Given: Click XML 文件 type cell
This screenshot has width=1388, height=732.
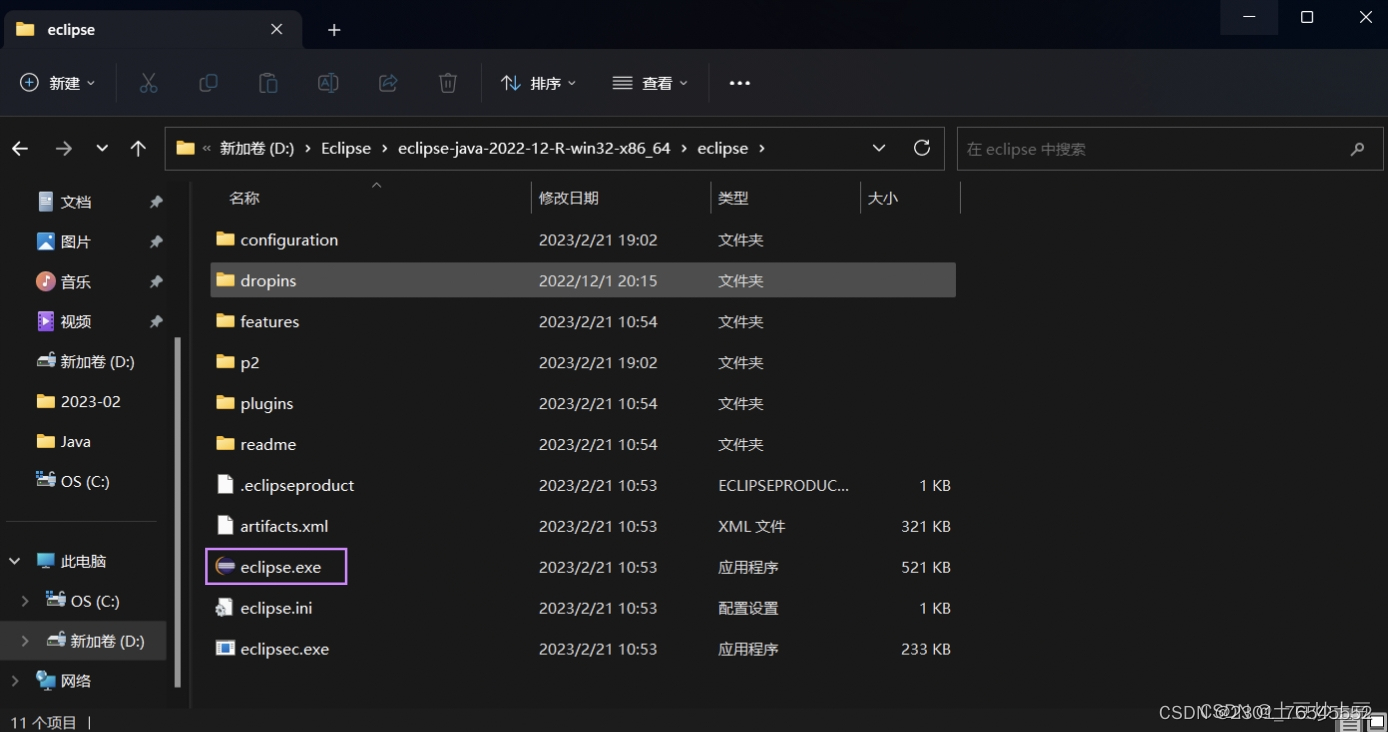Looking at the screenshot, I should coord(752,526).
